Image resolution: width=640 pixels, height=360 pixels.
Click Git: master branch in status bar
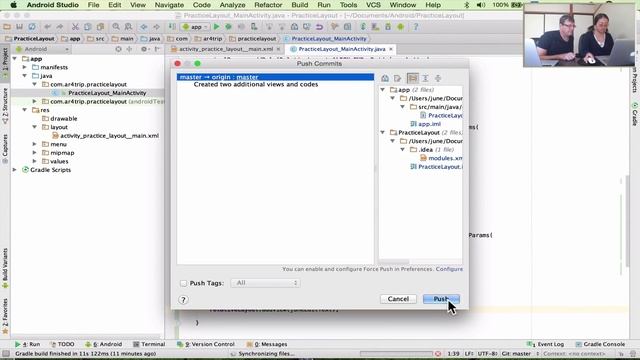point(516,354)
